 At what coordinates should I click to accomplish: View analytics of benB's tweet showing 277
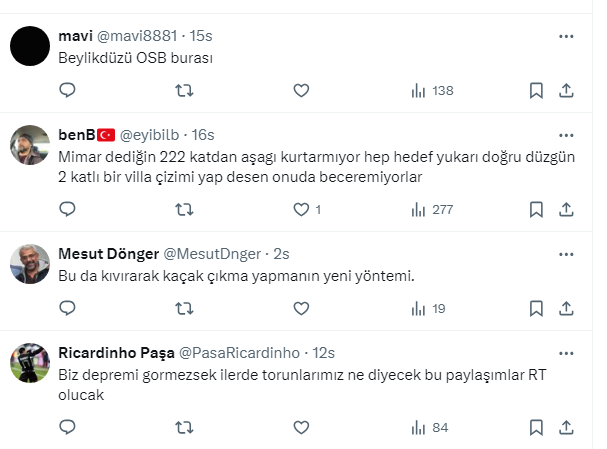(x=432, y=209)
